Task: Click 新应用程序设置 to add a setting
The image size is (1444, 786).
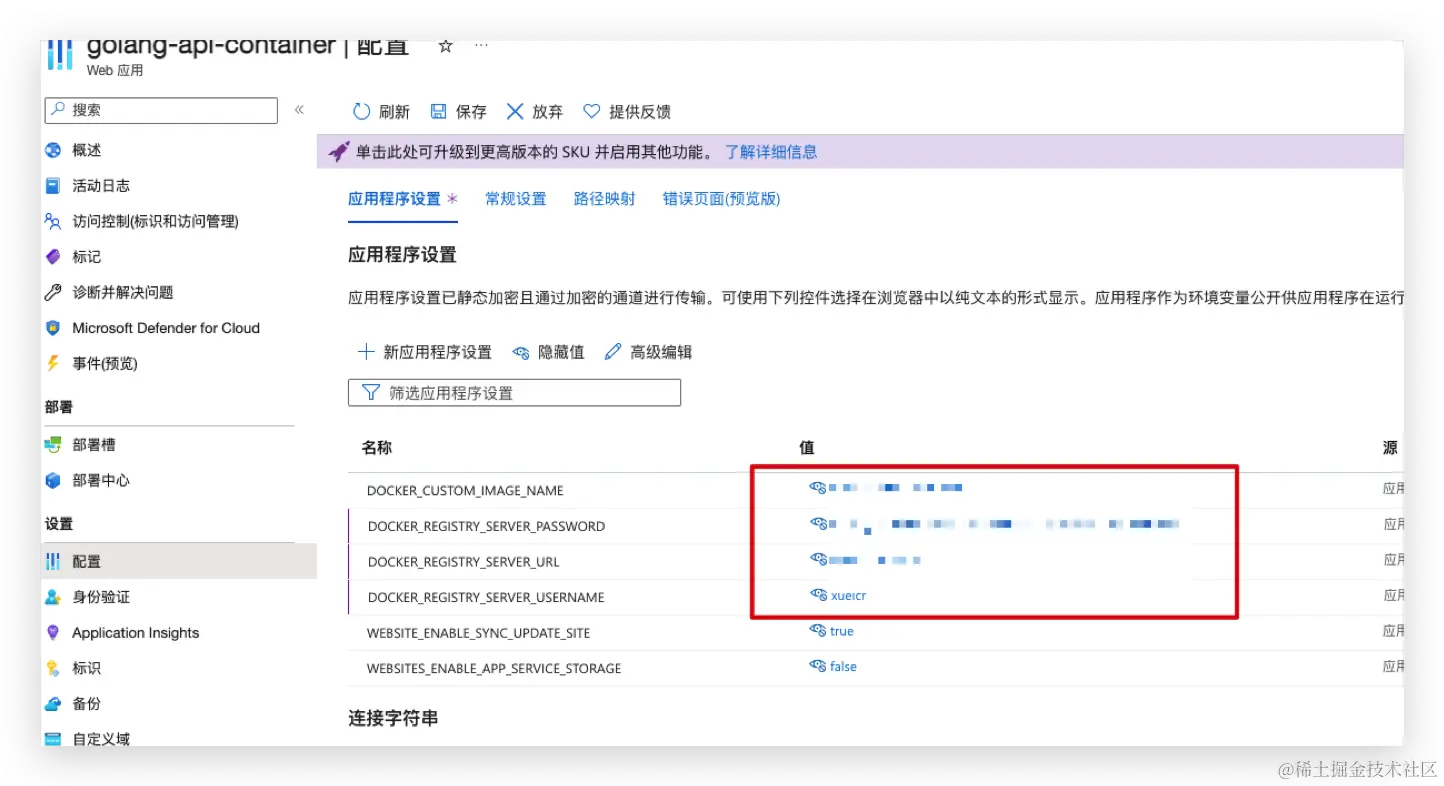Action: [425, 352]
